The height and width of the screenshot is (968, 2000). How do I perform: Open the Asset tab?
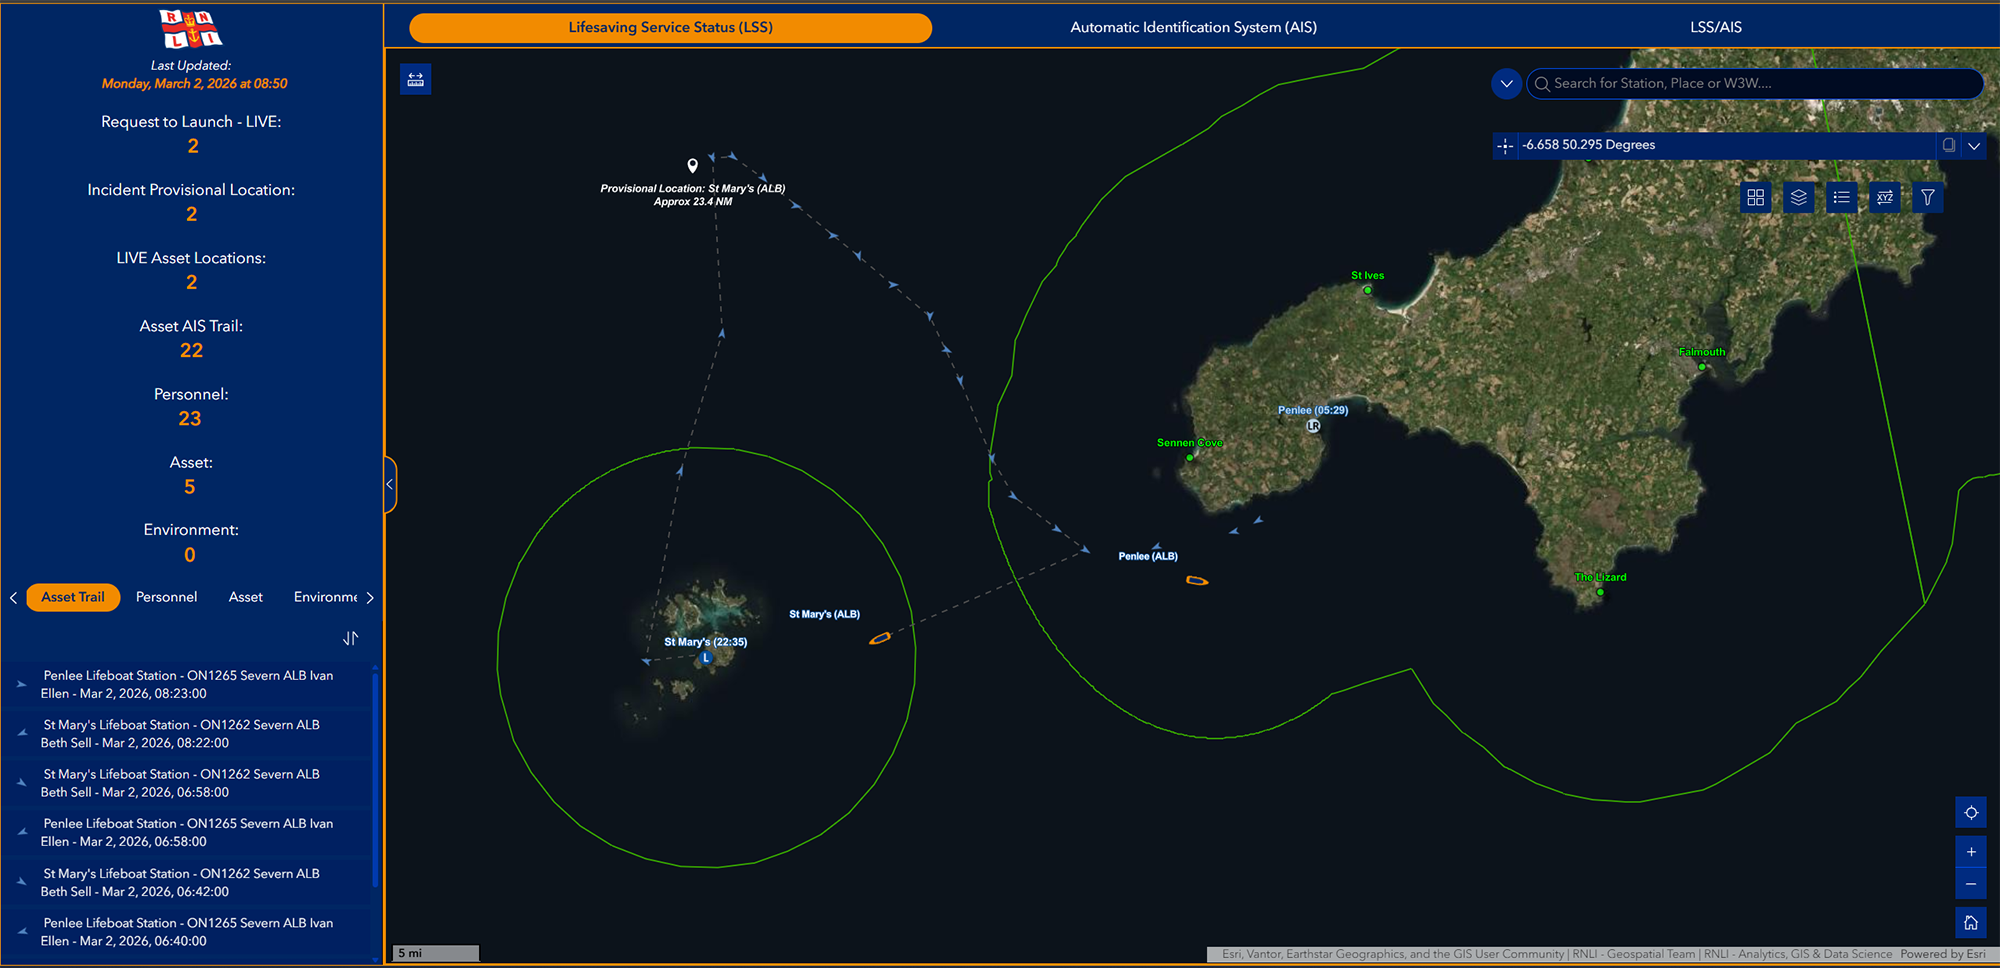click(x=245, y=597)
